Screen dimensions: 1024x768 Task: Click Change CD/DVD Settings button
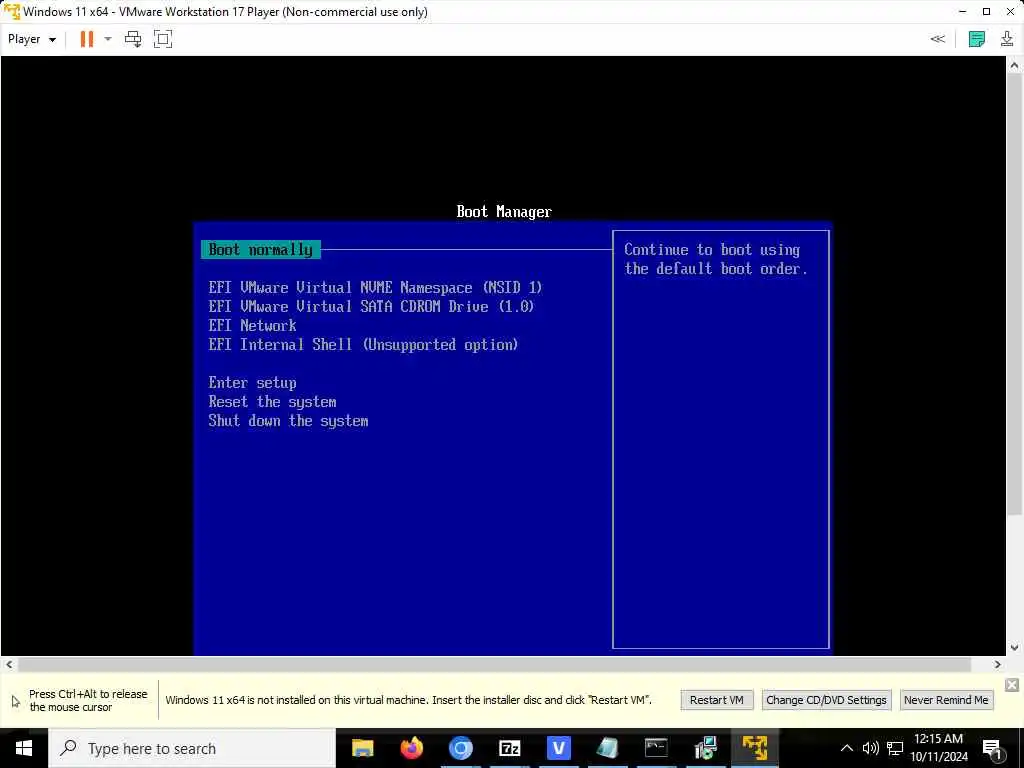[x=826, y=700]
